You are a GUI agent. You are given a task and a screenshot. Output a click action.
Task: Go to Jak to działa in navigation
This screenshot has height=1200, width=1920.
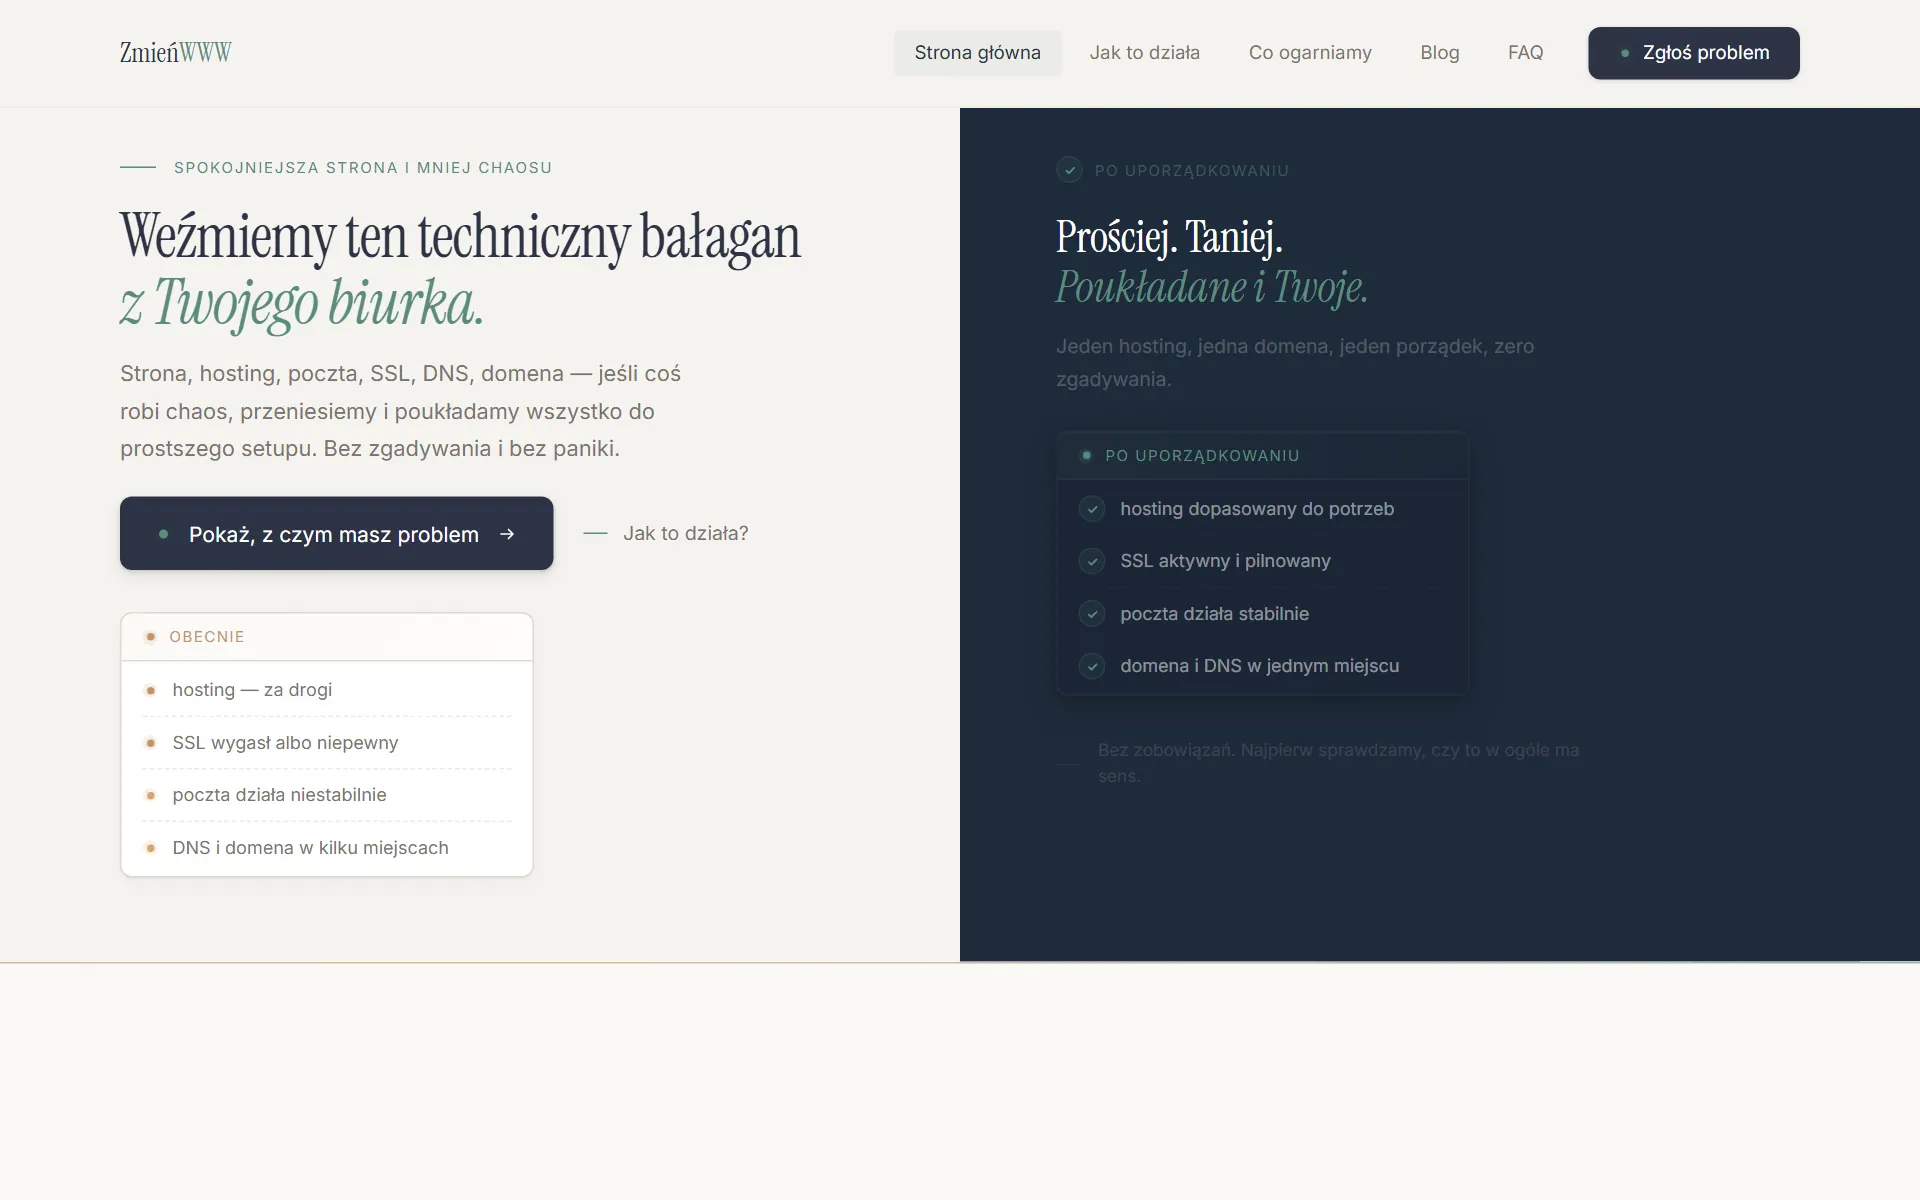(x=1144, y=53)
